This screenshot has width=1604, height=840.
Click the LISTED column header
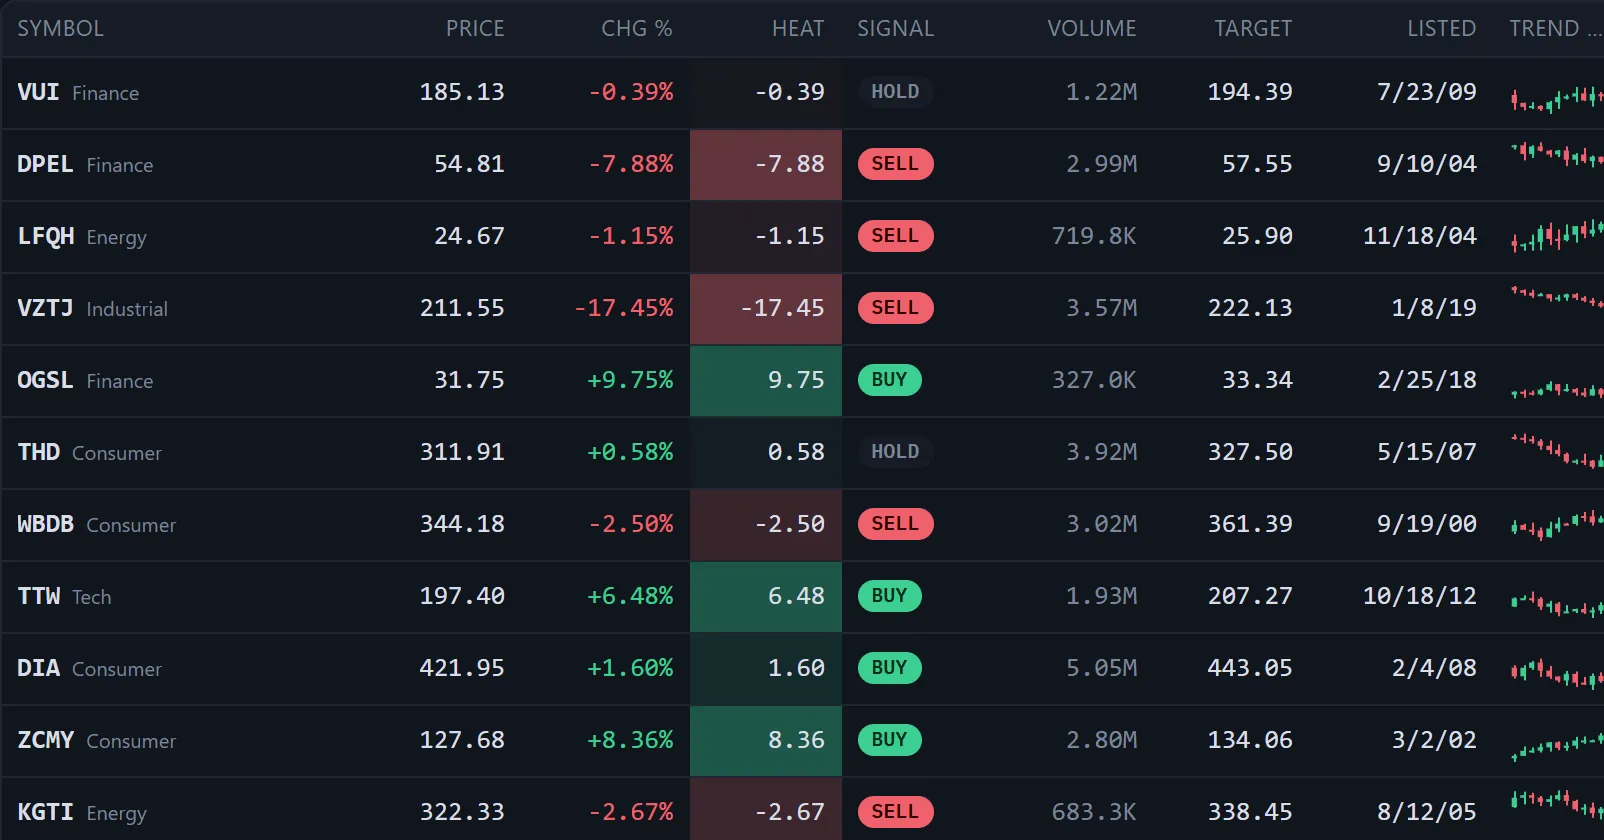coord(1442,29)
